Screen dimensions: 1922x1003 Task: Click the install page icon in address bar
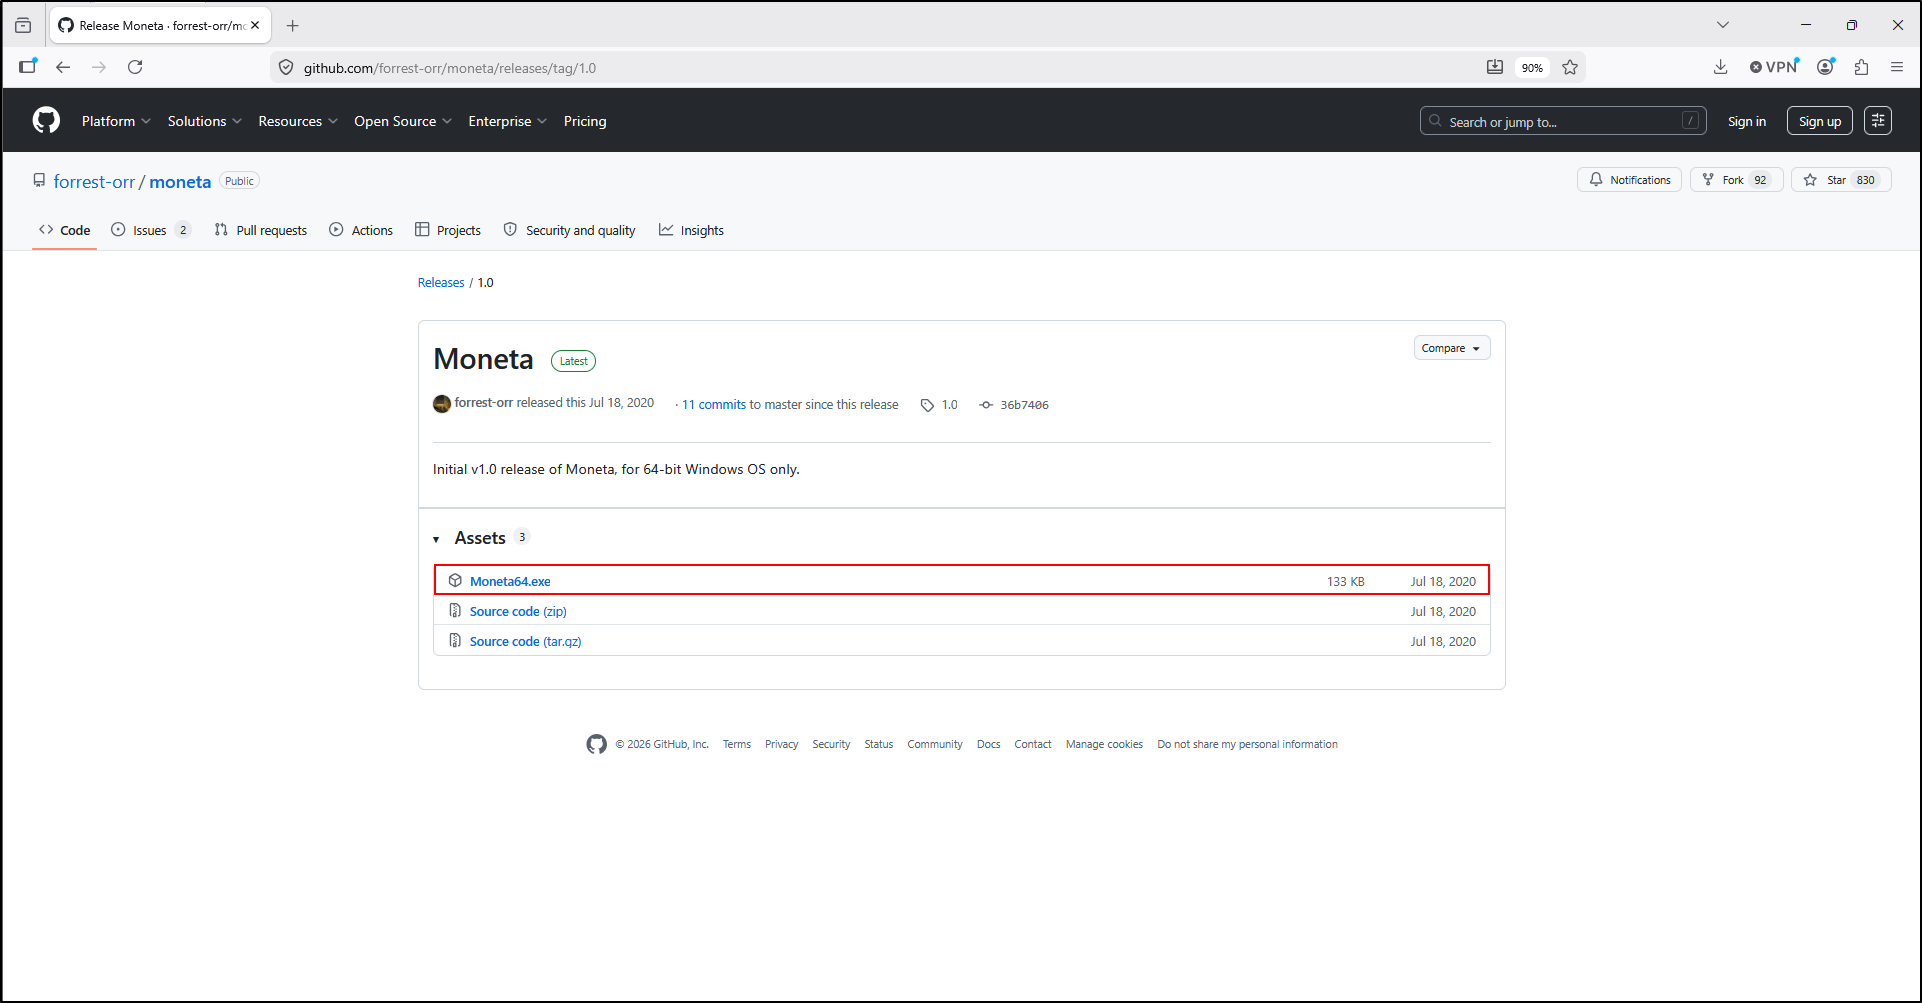1495,67
